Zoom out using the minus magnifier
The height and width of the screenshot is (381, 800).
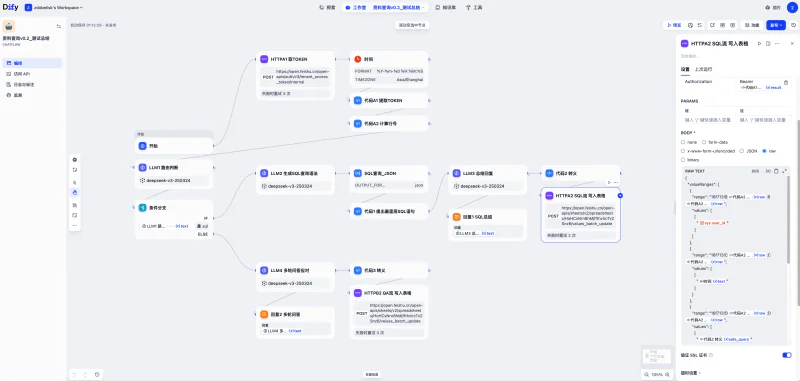coord(647,375)
